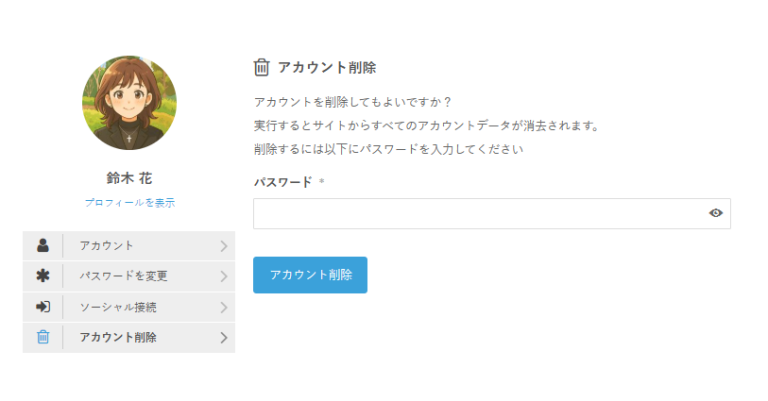Click the パスワード field label
Viewport: 768px width, 401px height.
coord(283,182)
